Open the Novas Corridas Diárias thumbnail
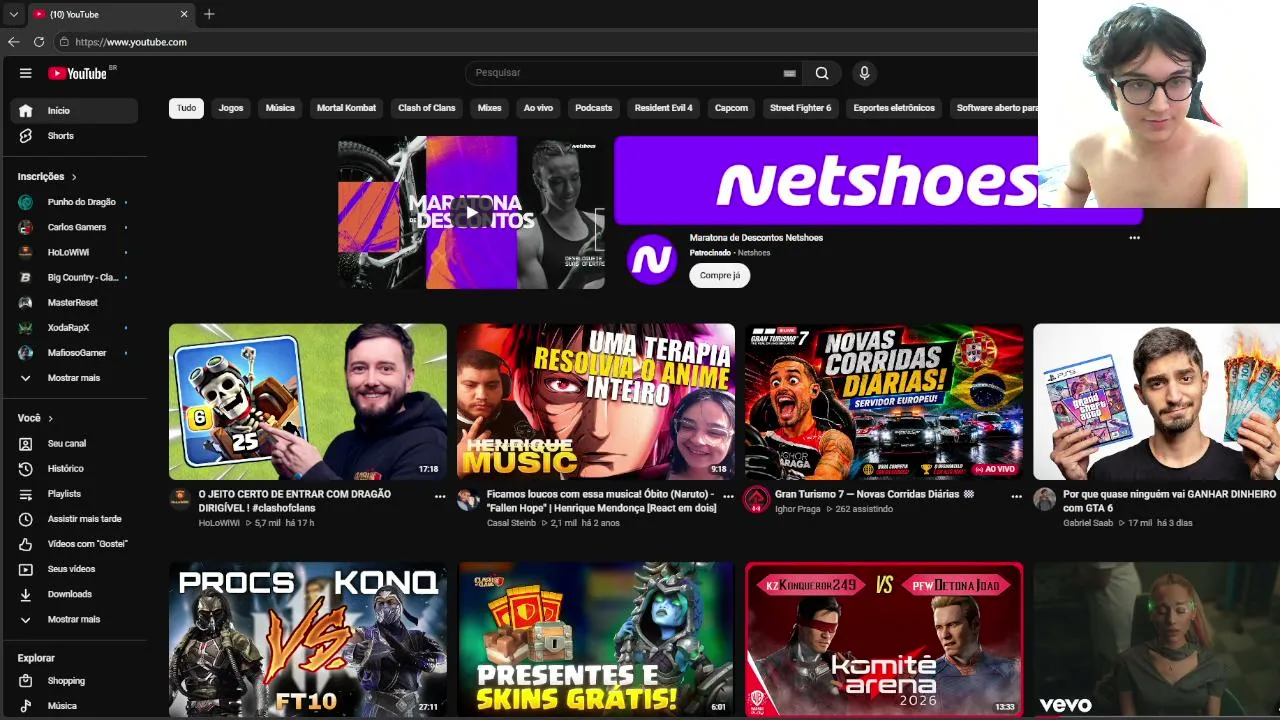1280x720 pixels. pos(884,402)
